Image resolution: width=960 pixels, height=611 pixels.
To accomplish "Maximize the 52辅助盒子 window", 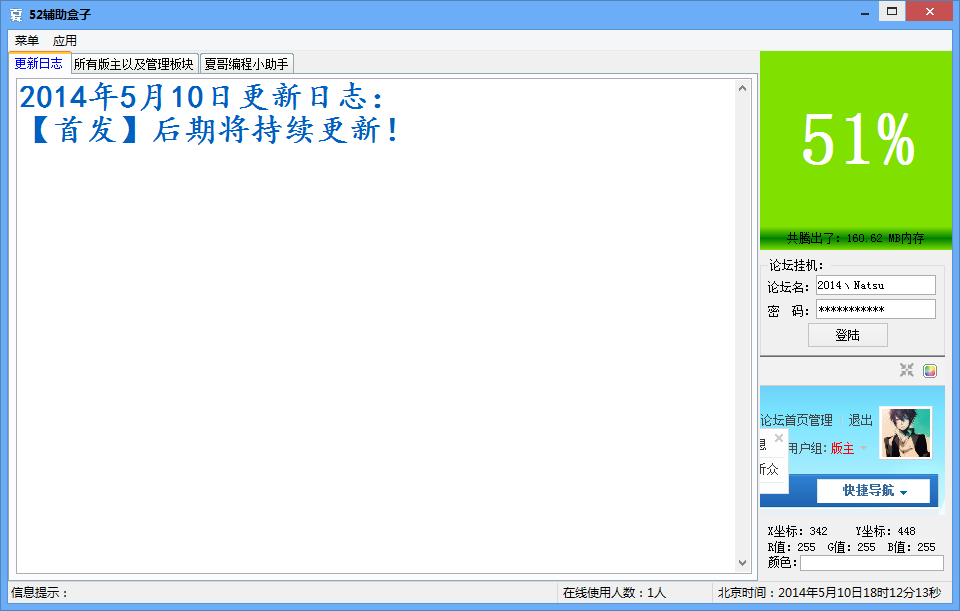I will pos(892,12).
